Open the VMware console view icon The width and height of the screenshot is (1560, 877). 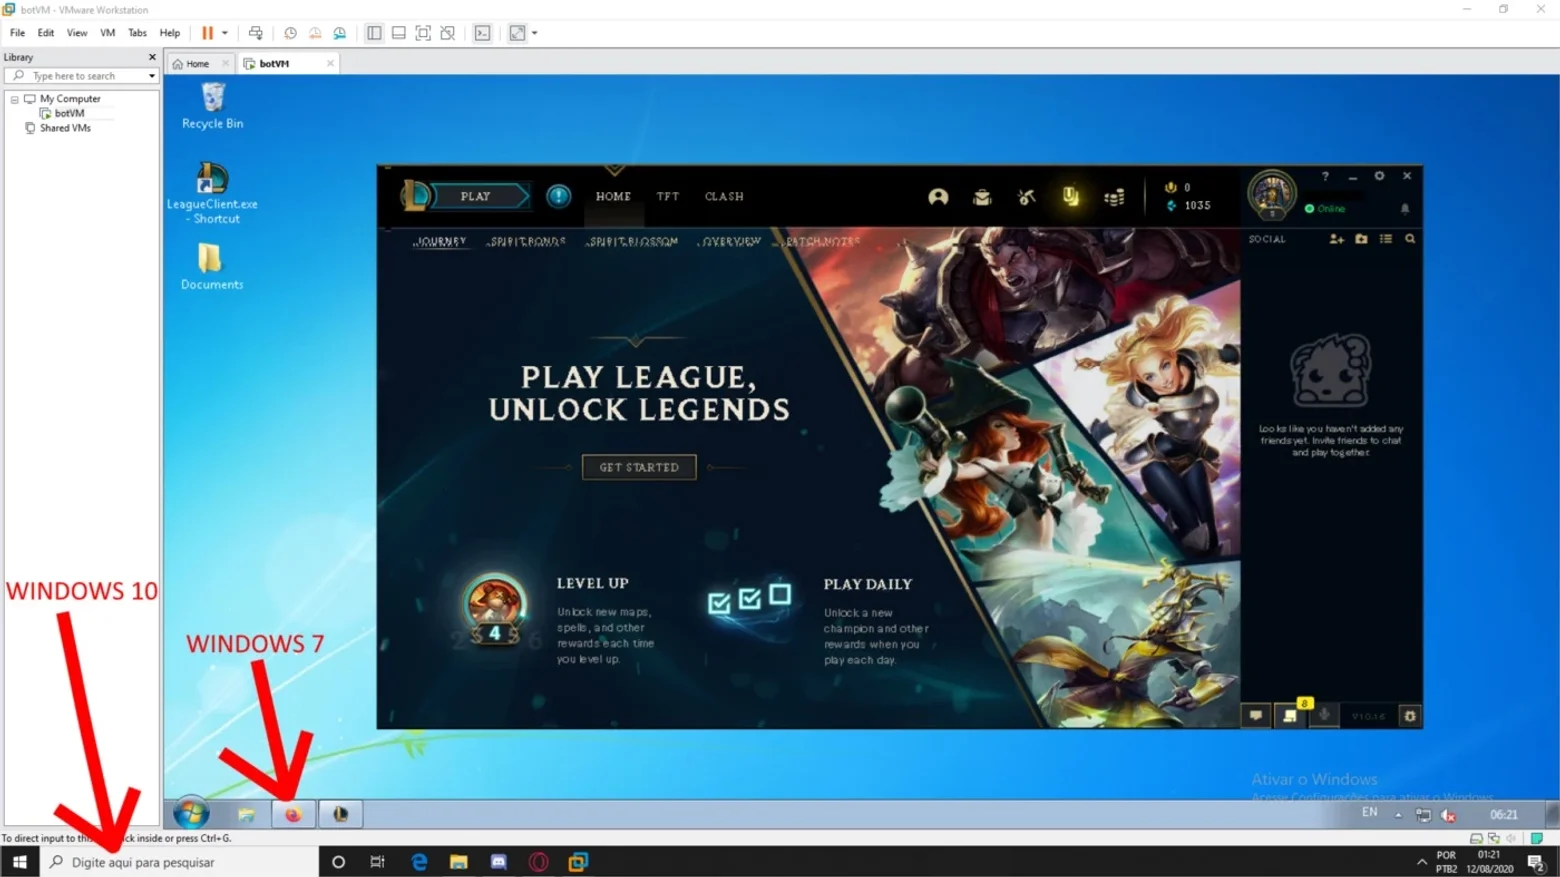point(483,33)
